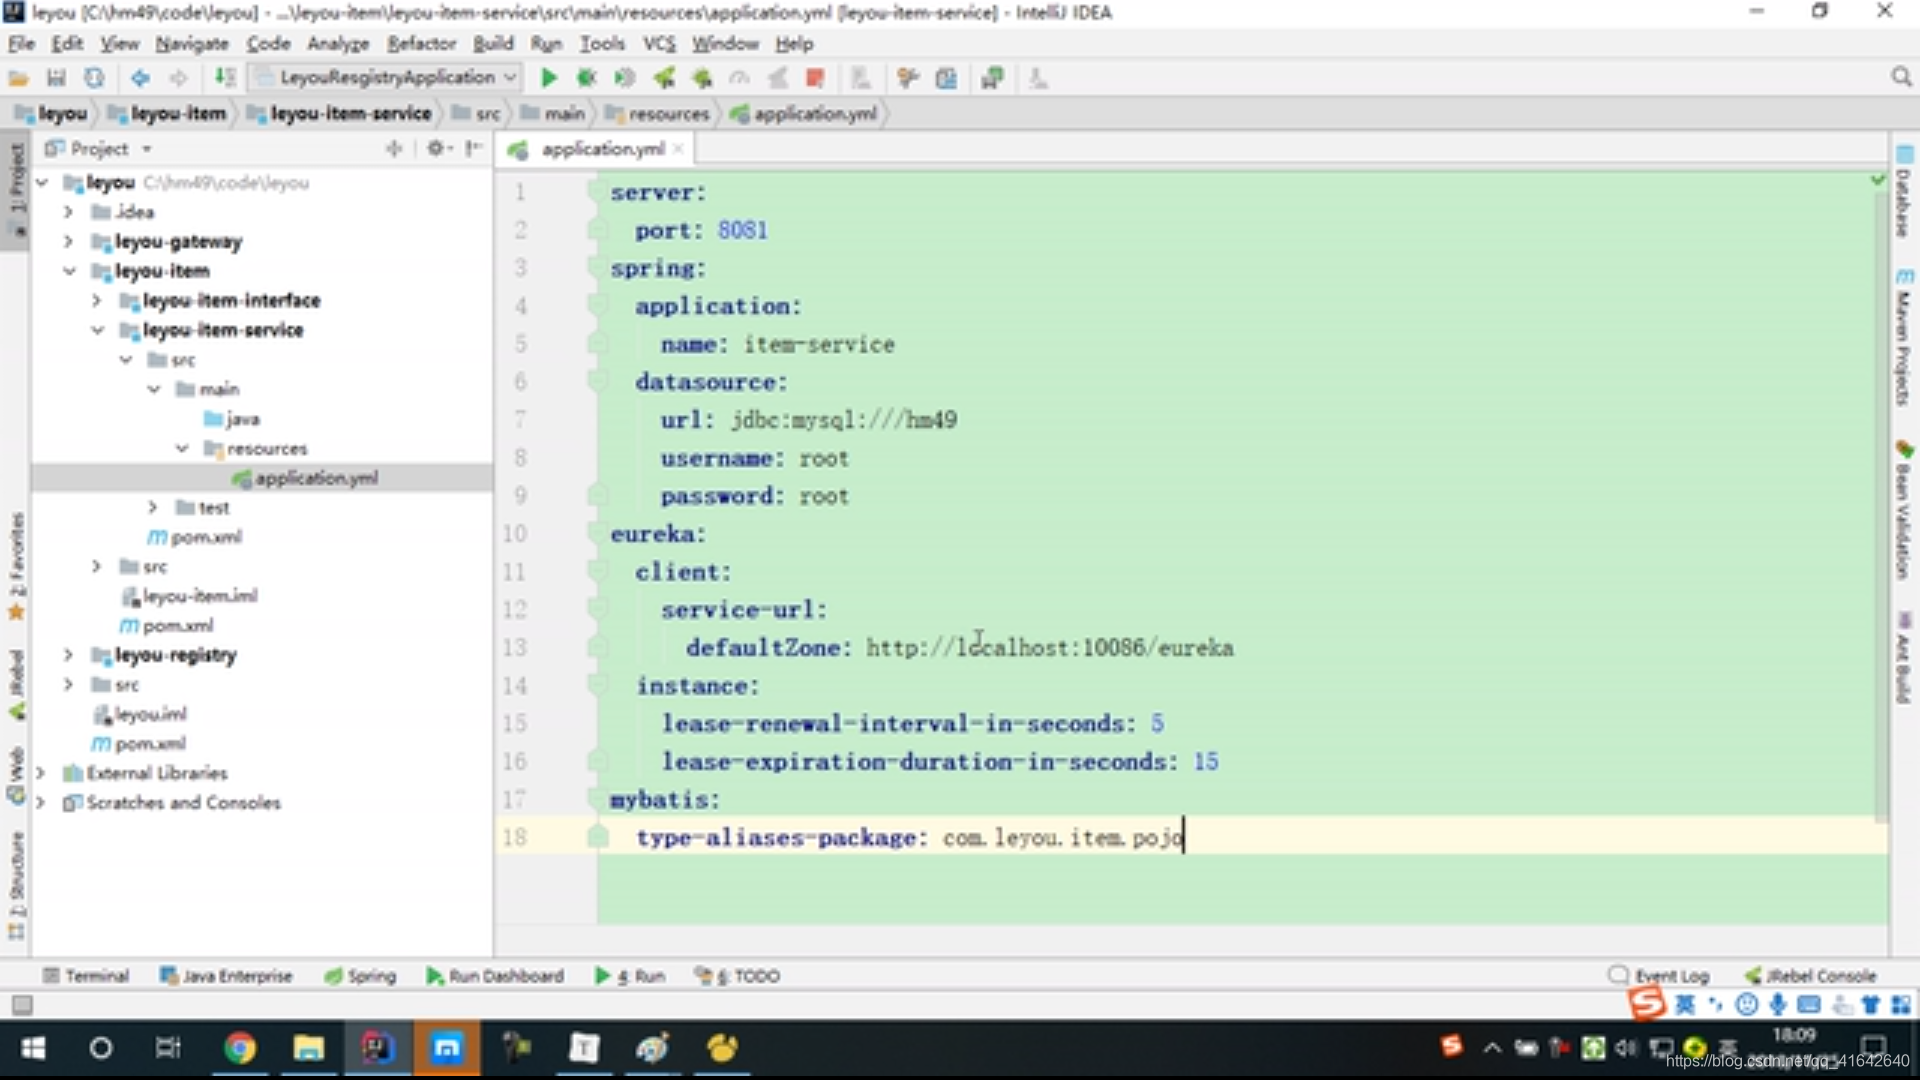This screenshot has width=1920, height=1080.
Task: Open the Event Log
Action: [1659, 976]
